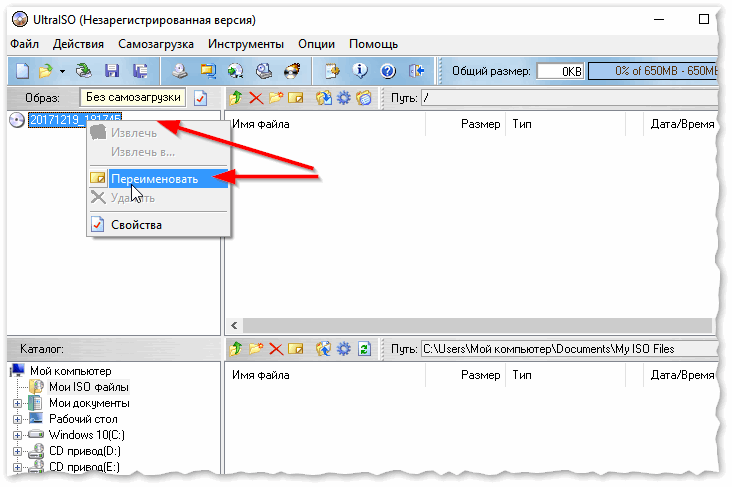Click the Open CD/DVD icon in main toolbar
This screenshot has width=732, height=487.
click(x=84, y=71)
